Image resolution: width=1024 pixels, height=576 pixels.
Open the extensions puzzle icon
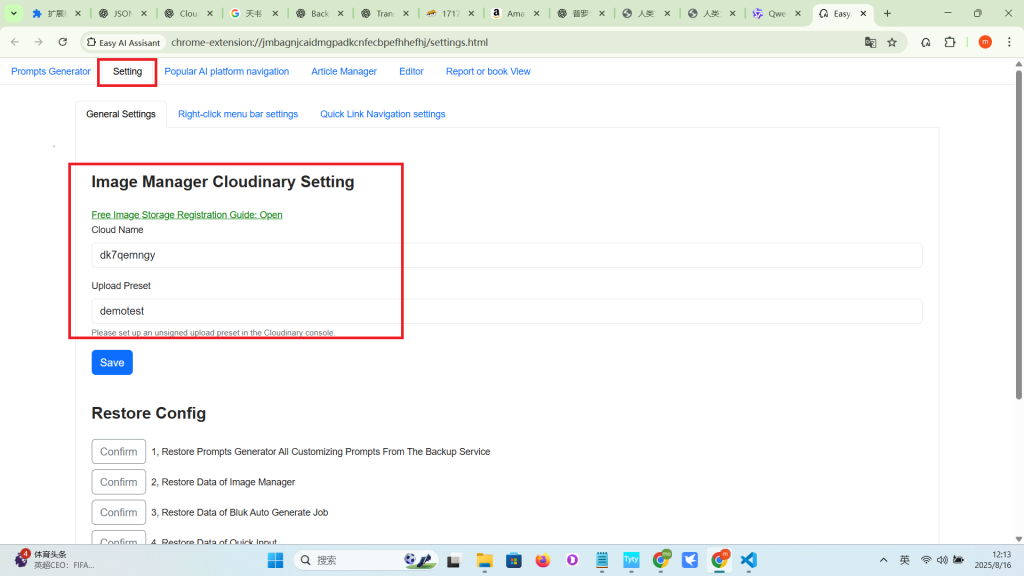[950, 42]
